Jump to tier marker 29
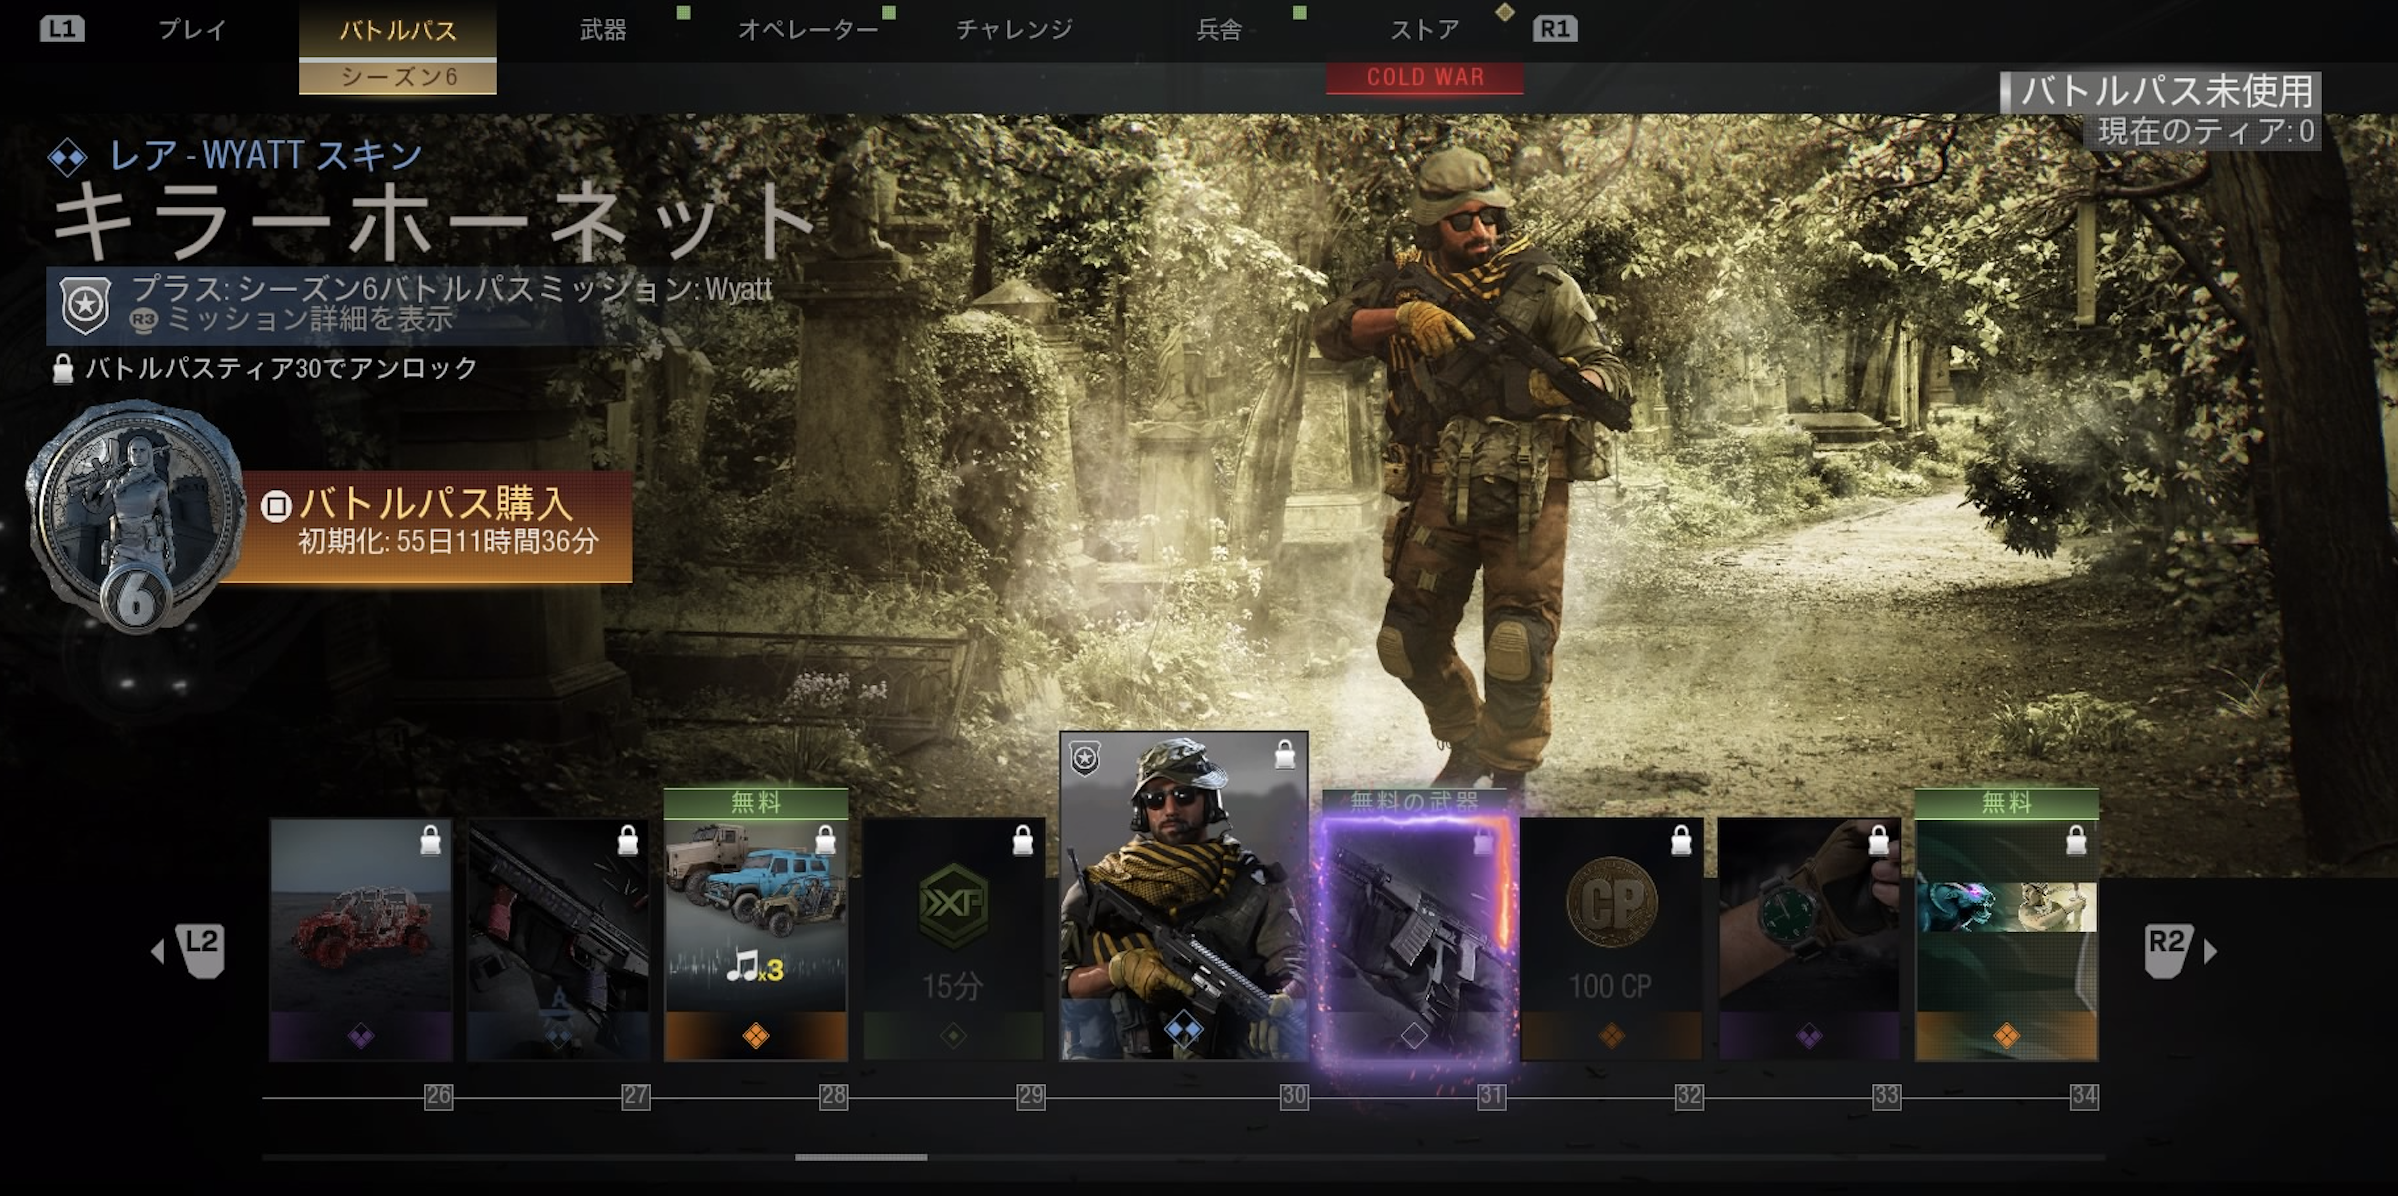The height and width of the screenshot is (1196, 2398). [1031, 1096]
